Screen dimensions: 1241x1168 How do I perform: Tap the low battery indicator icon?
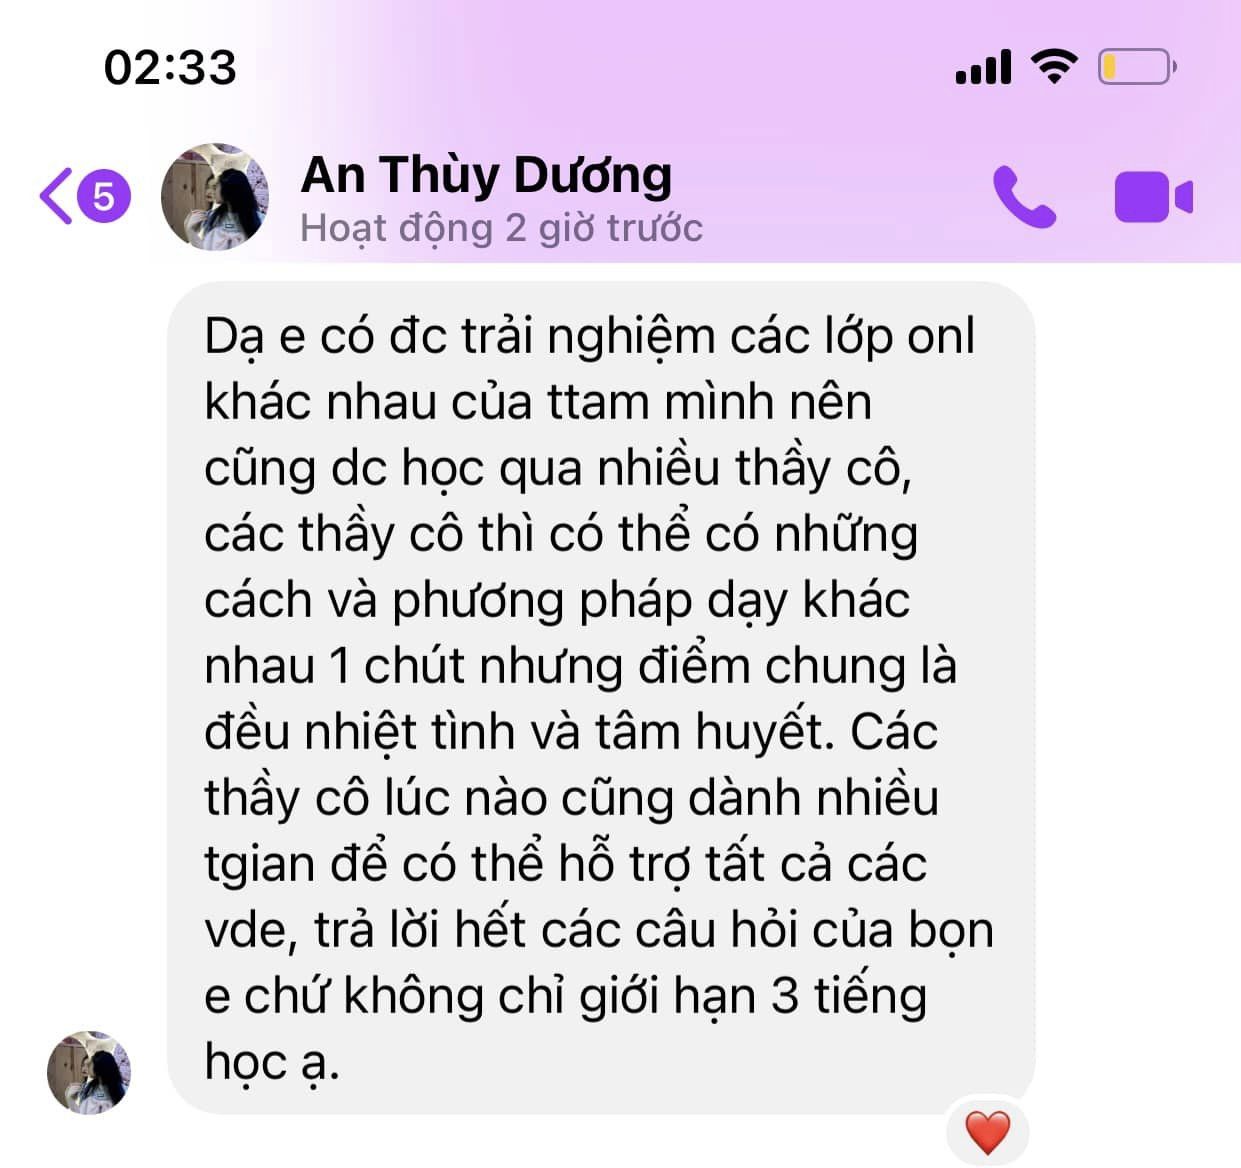tap(1137, 67)
